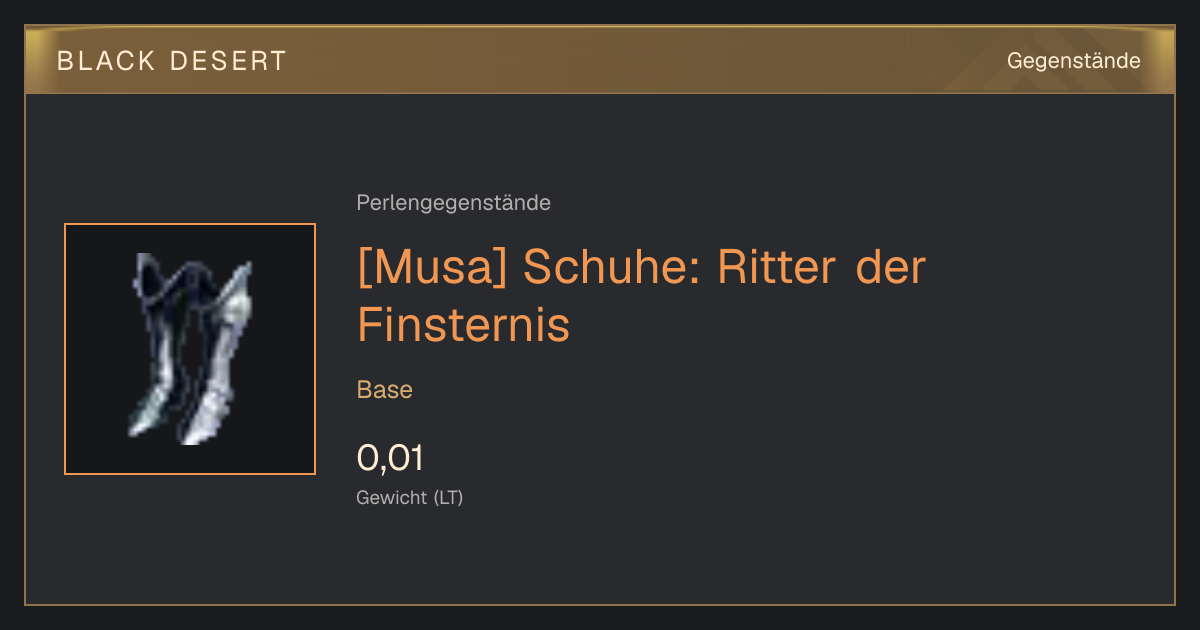
Task: Click the gold header banner center
Action: [600, 60]
